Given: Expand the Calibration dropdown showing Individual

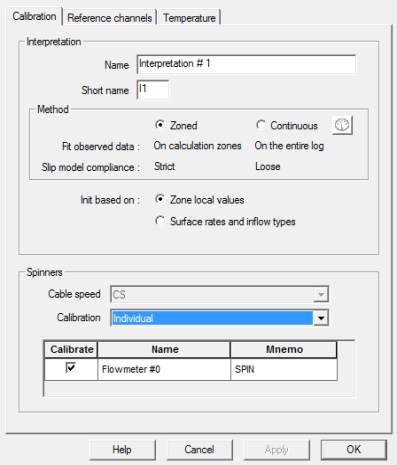Looking at the screenshot, I should (321, 318).
